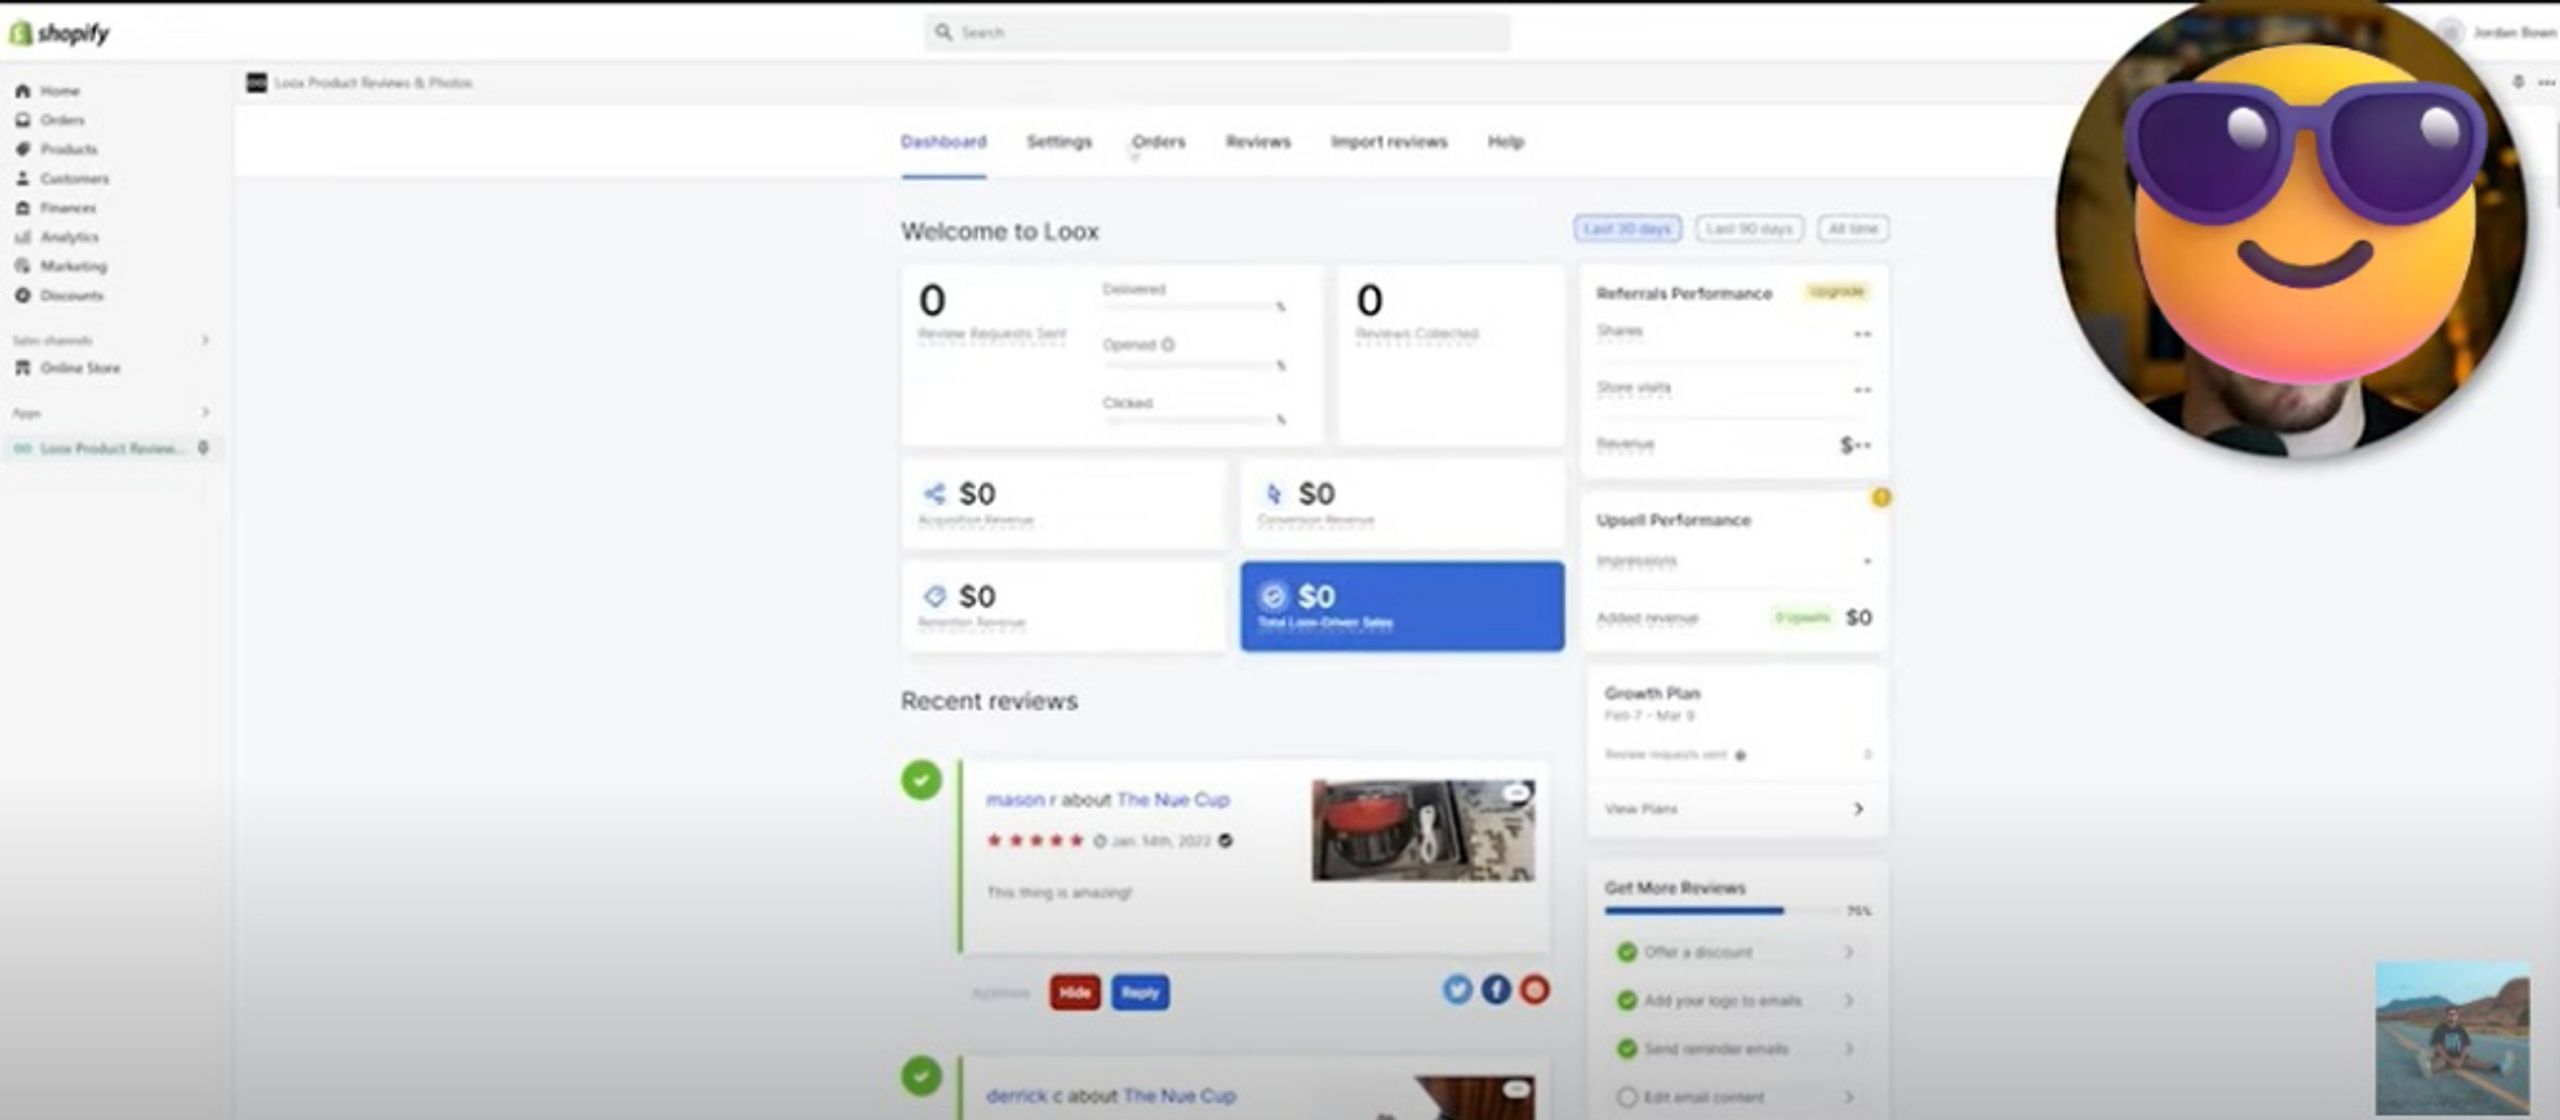Click the yellow Upsell Performance alert icon
2560x1120 pixels.
(1881, 497)
